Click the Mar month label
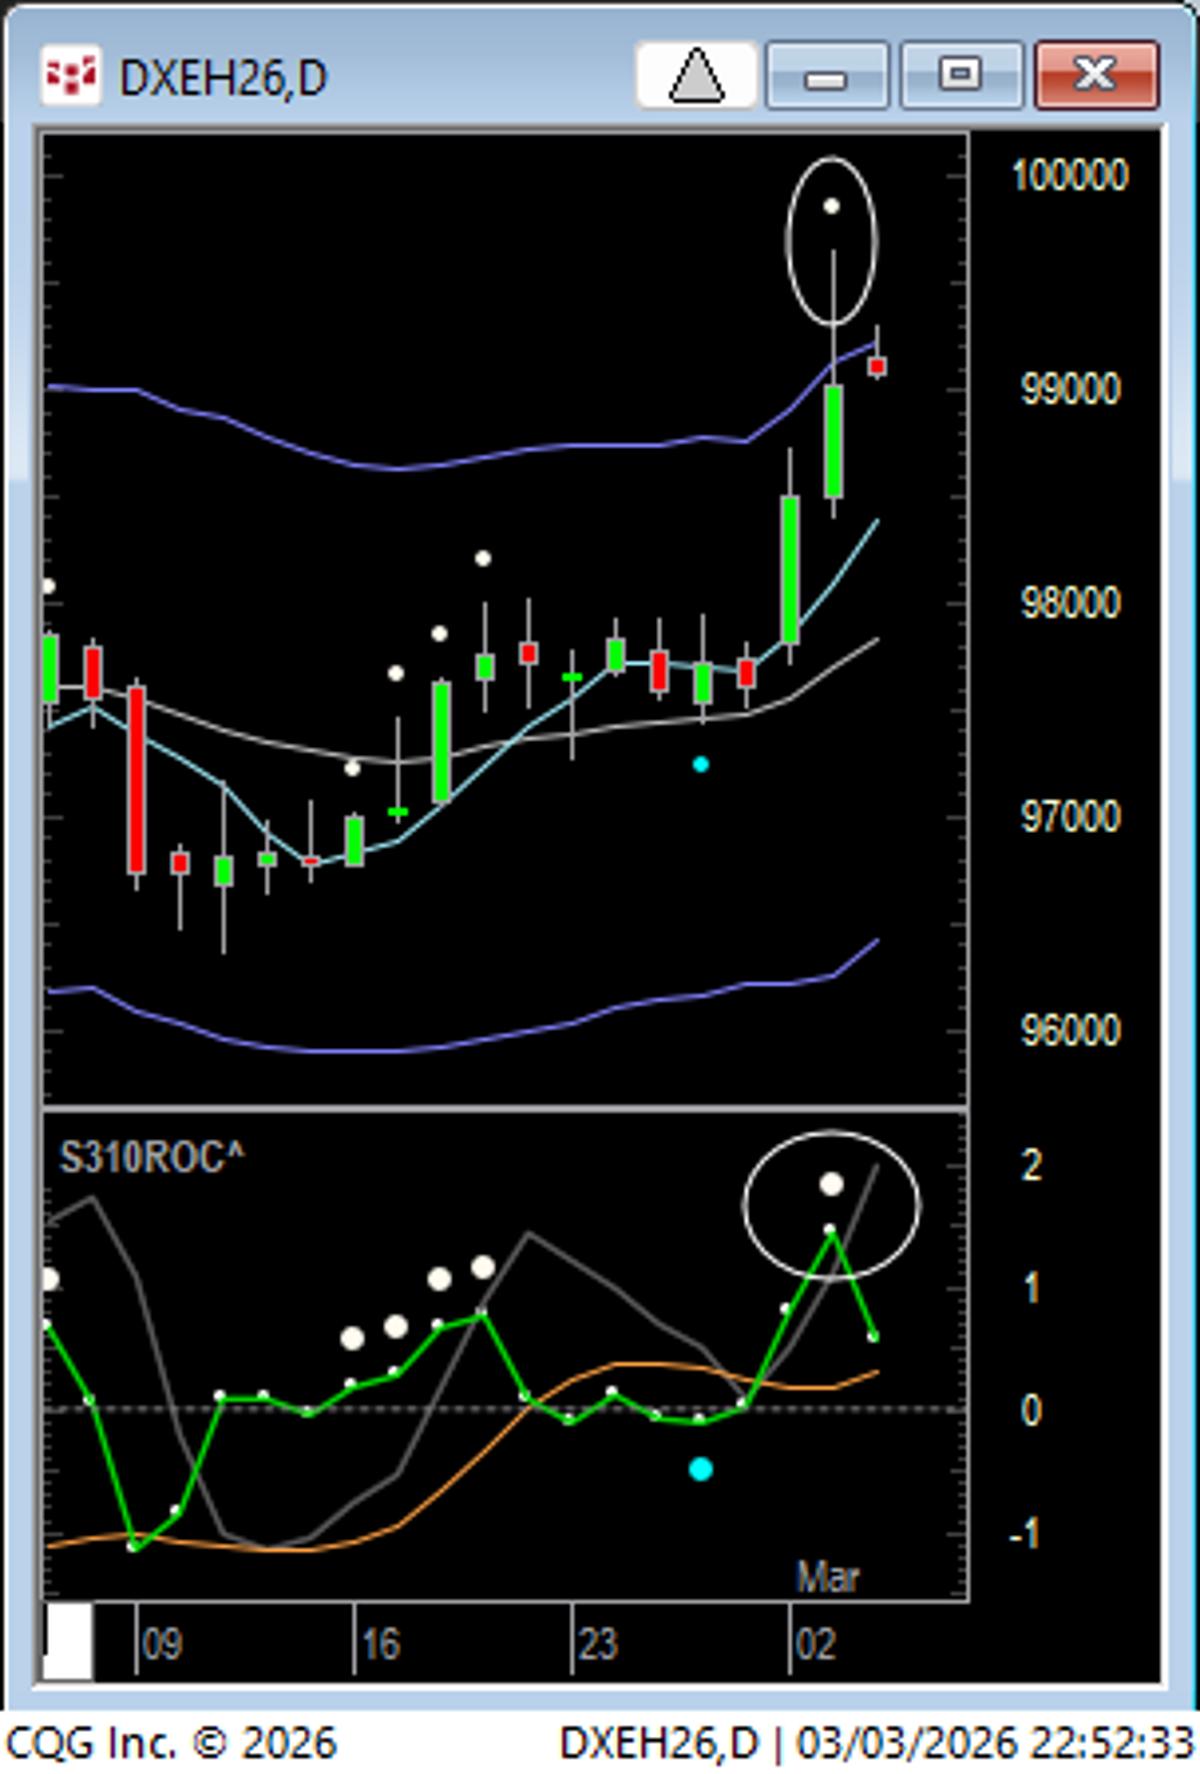The height and width of the screenshot is (1774, 1200). [827, 1578]
